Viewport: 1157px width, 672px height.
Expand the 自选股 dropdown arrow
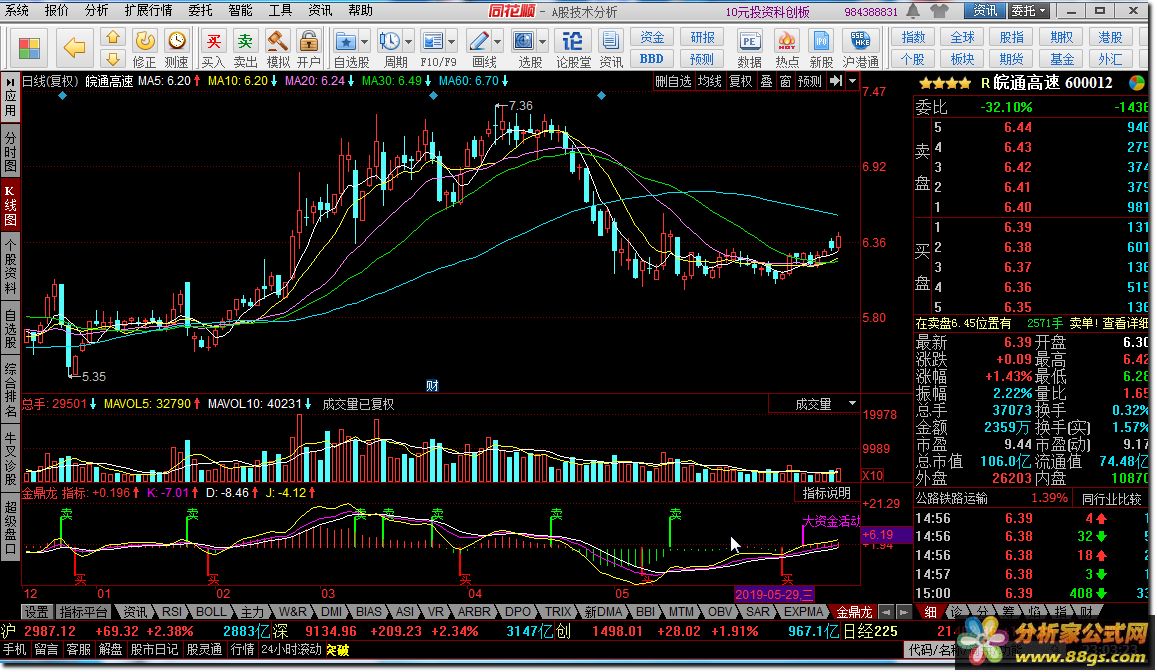pos(364,42)
